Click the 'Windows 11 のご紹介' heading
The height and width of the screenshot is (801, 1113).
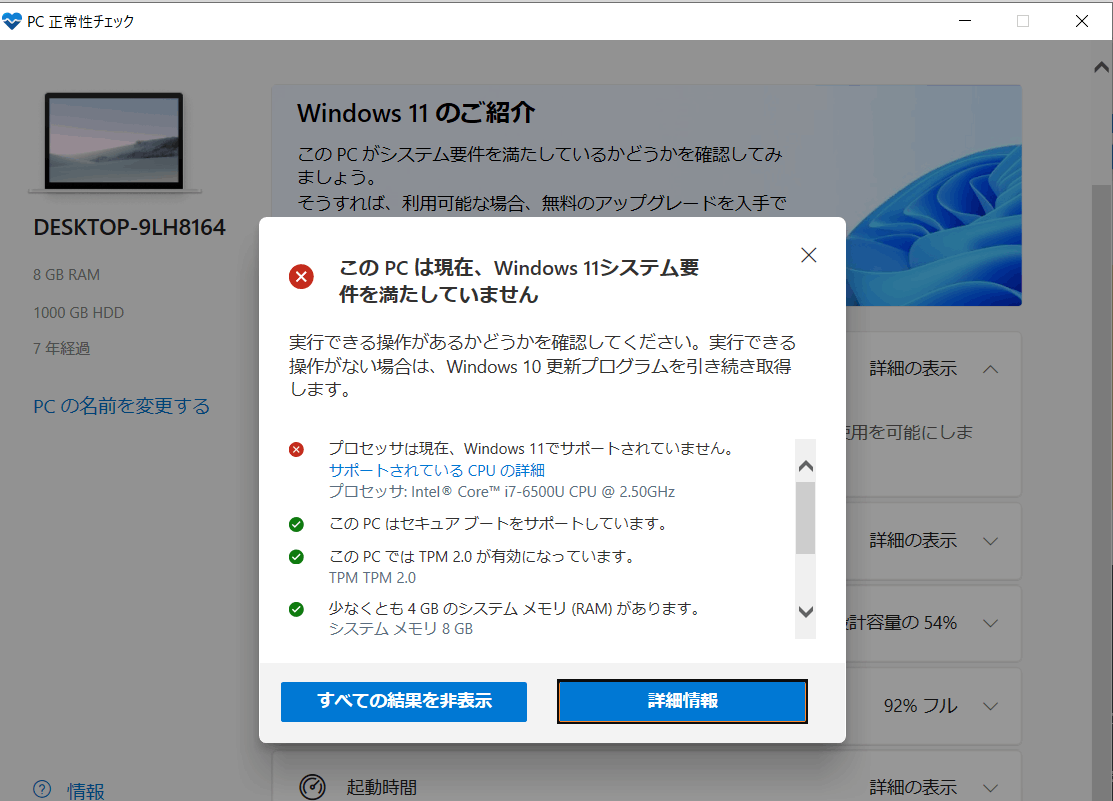[416, 113]
